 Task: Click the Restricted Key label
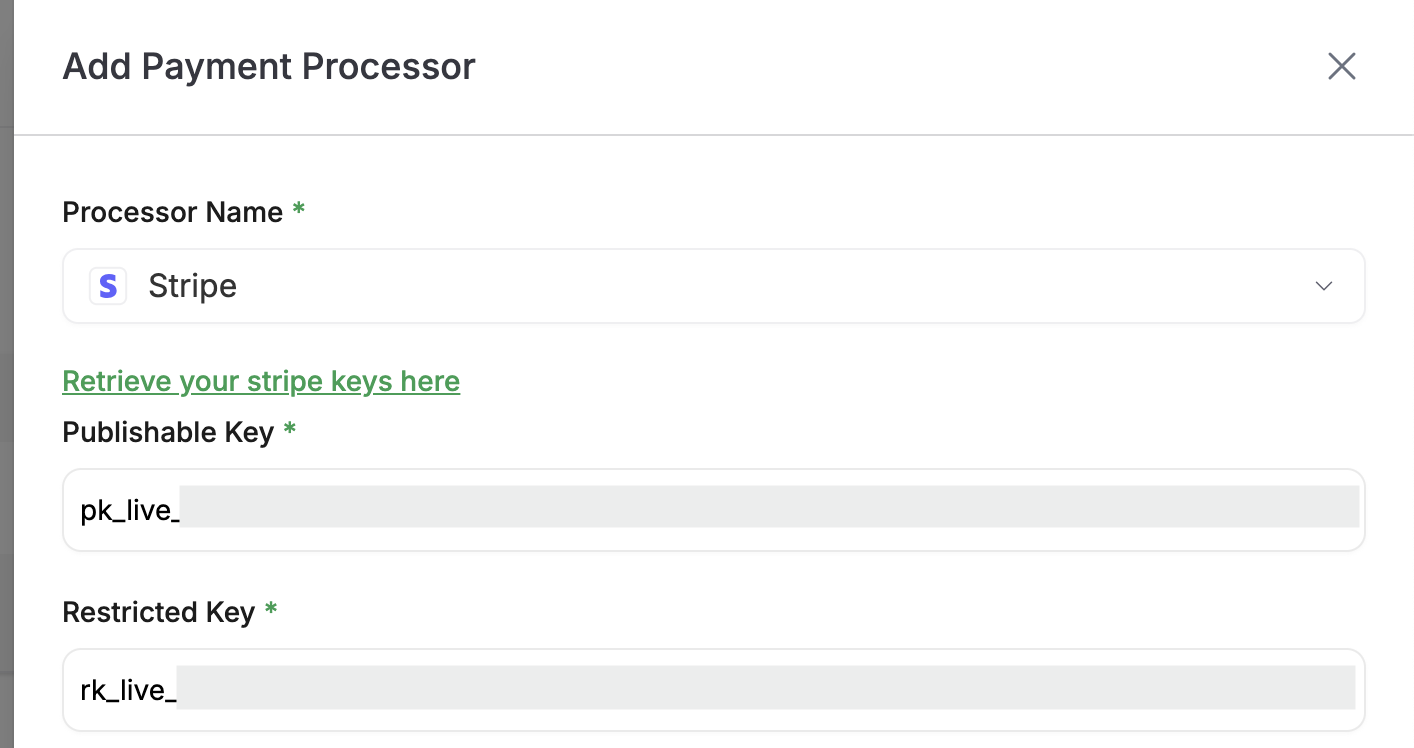[x=158, y=612]
